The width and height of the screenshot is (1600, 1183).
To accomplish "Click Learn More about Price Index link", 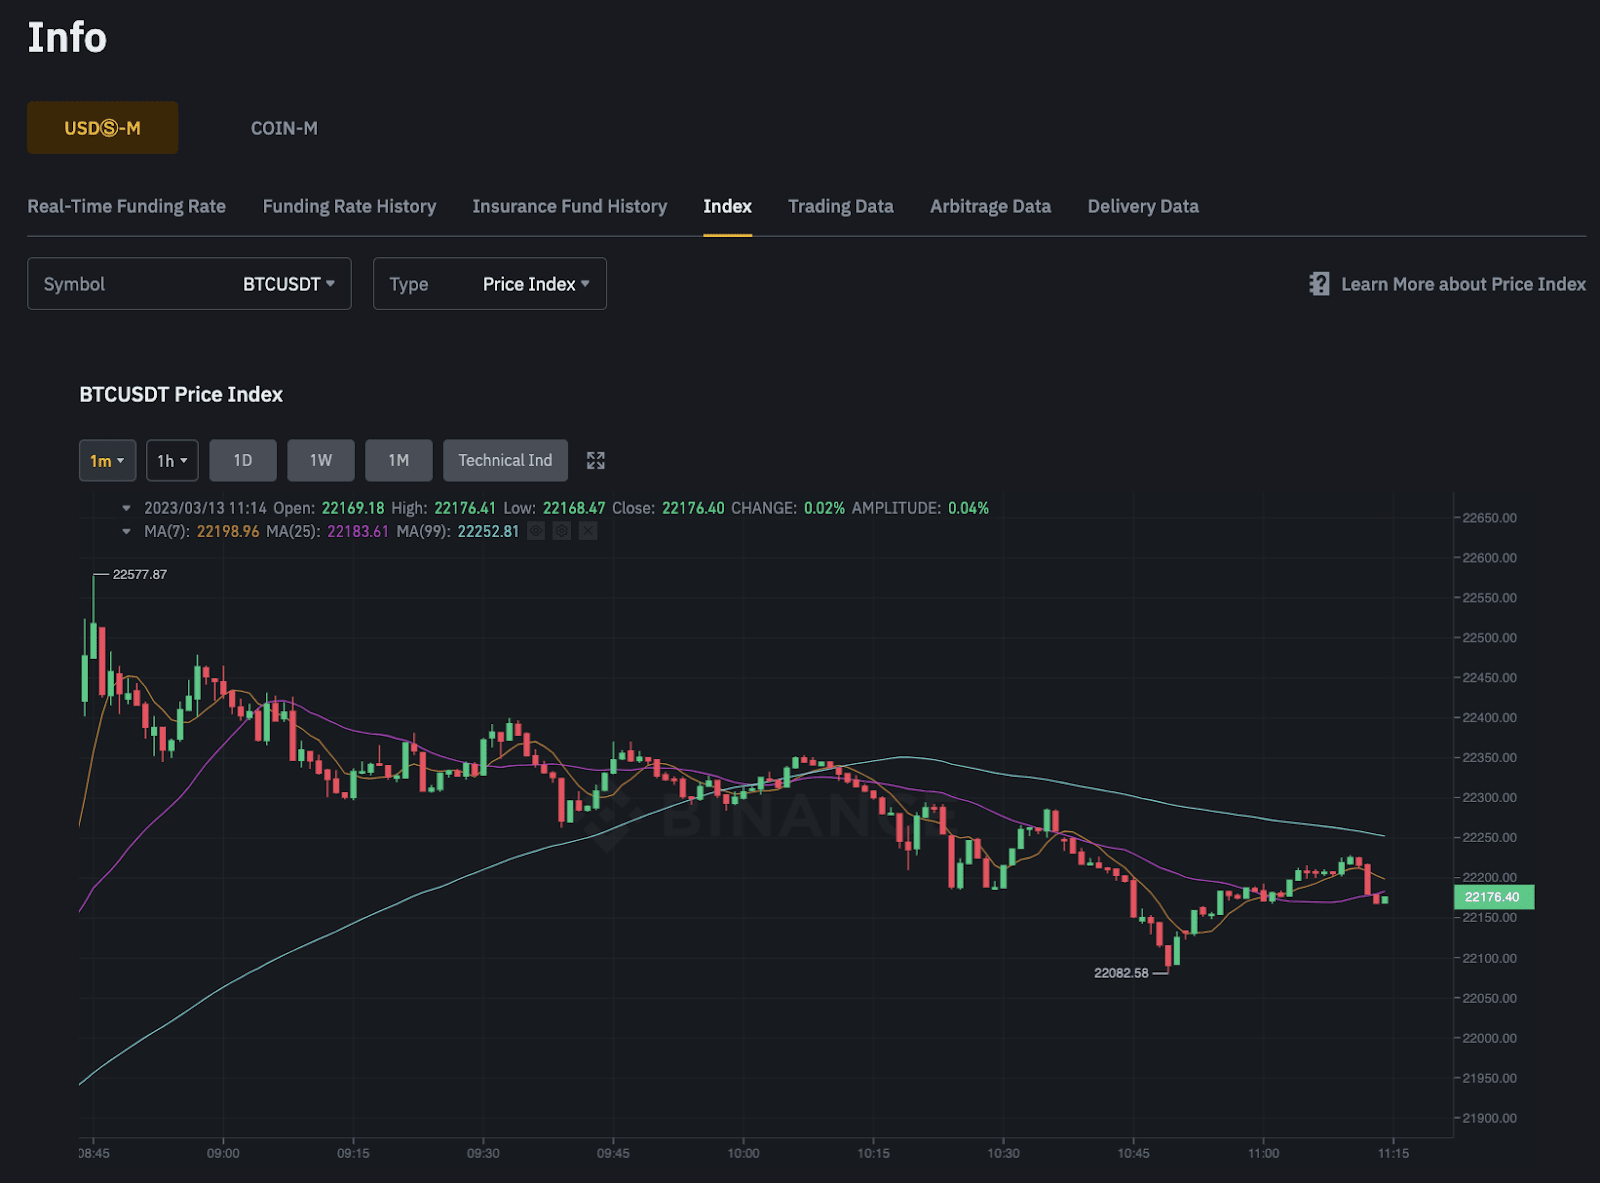I will (1462, 284).
